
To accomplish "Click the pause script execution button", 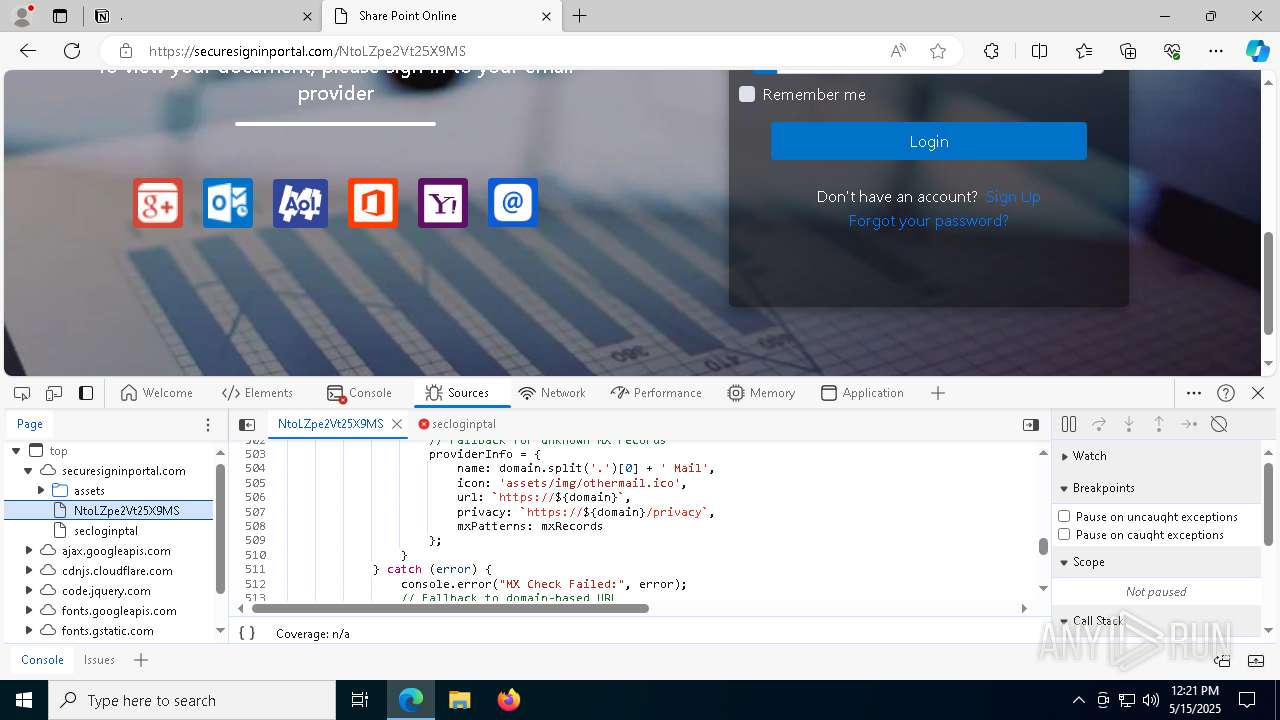I will (1069, 424).
